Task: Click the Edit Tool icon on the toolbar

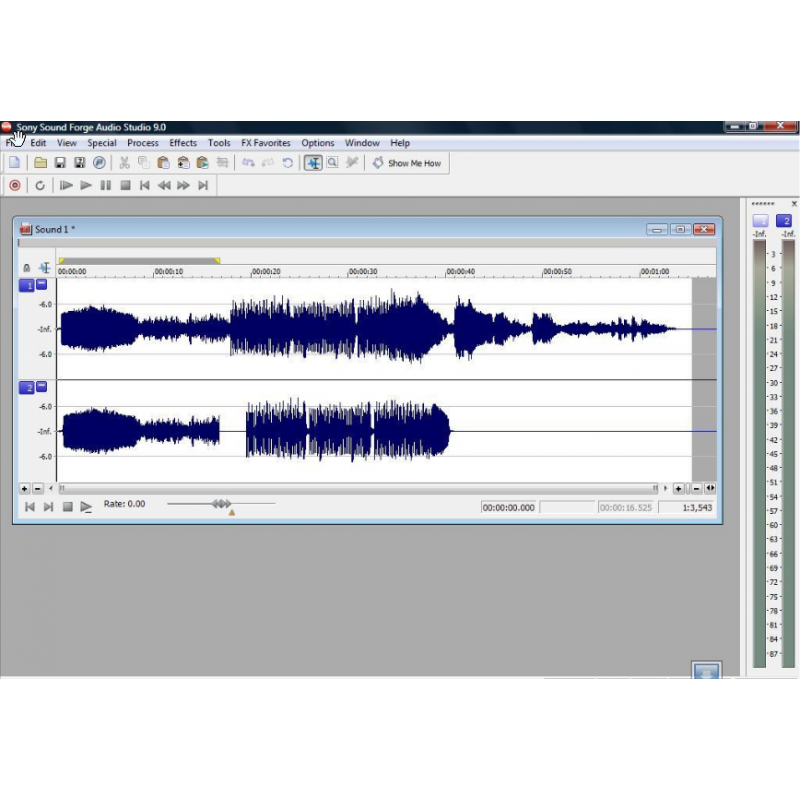Action: pyautogui.click(x=314, y=163)
